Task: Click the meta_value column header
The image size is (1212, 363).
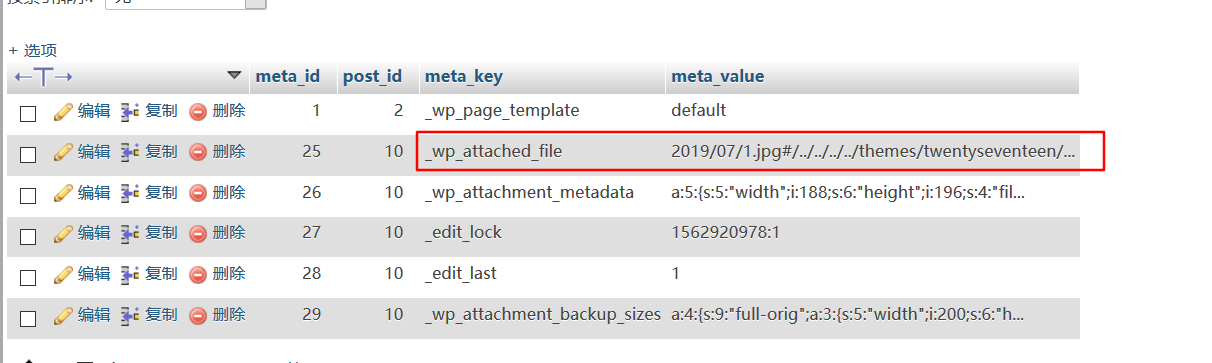Action: click(x=717, y=77)
